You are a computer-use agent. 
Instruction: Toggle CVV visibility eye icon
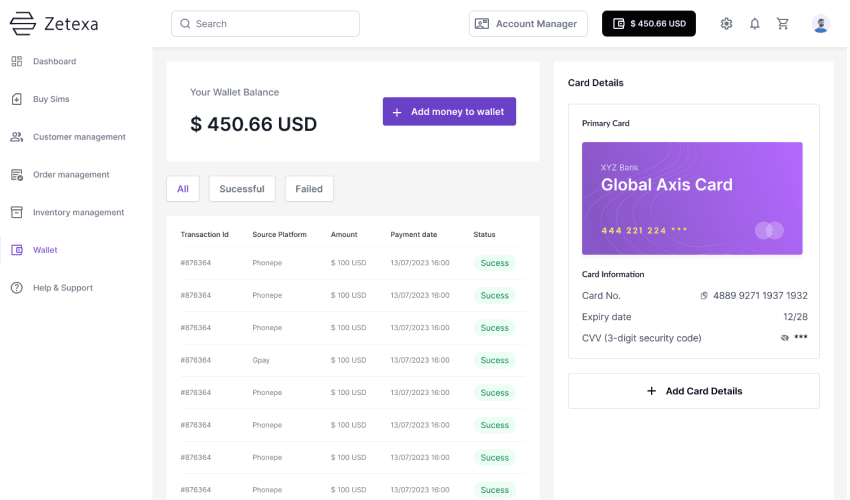click(x=784, y=338)
